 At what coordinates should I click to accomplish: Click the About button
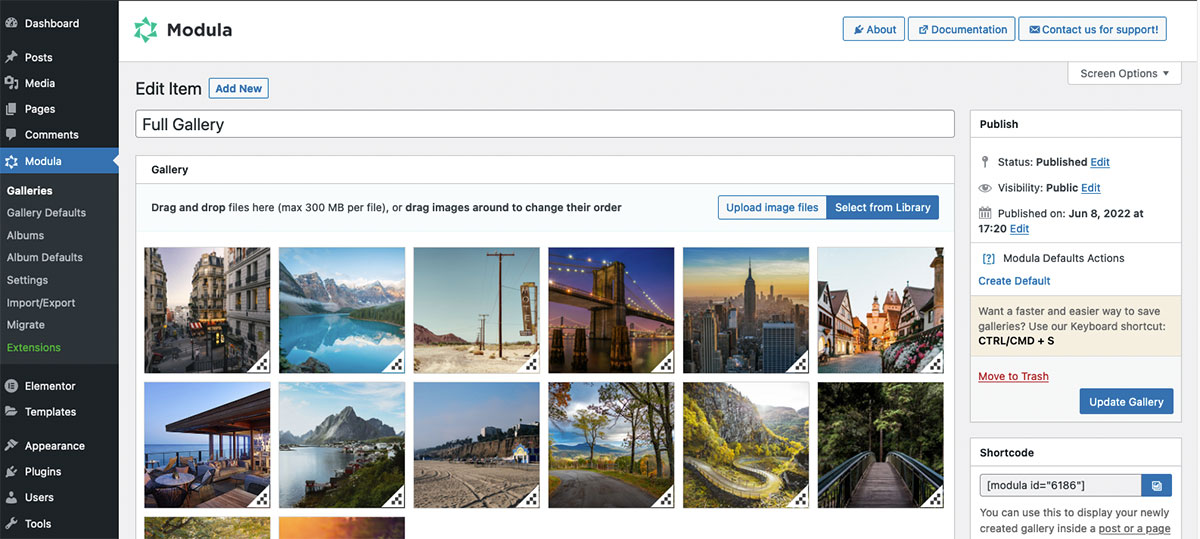click(x=874, y=29)
